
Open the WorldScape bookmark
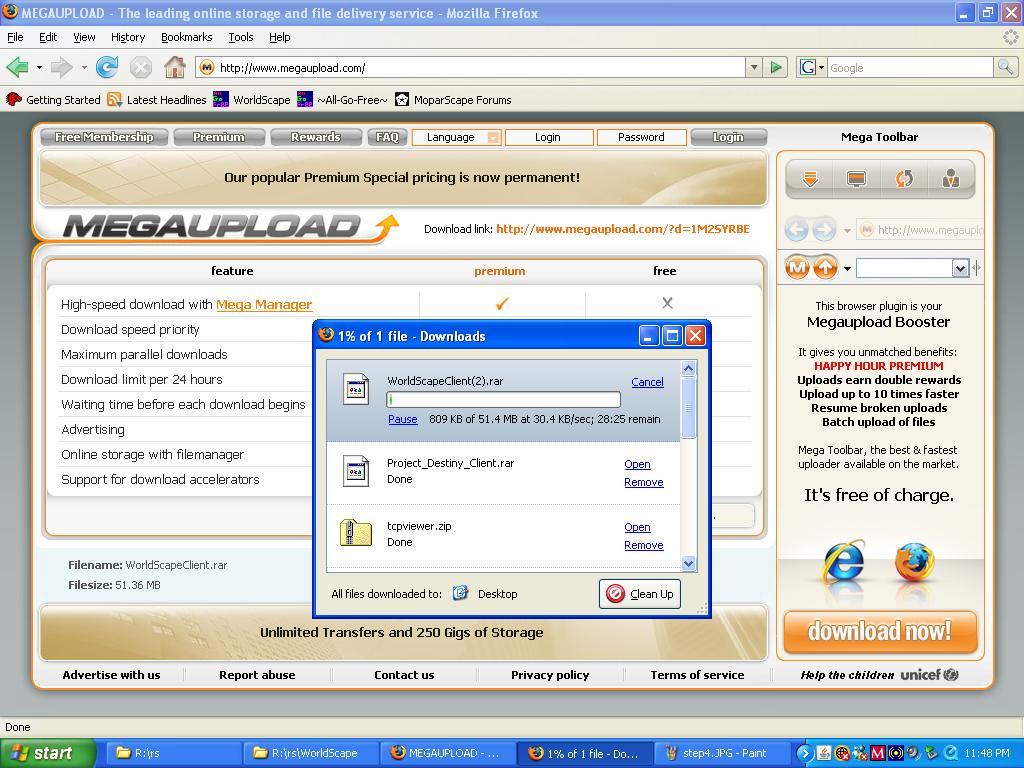tap(252, 99)
